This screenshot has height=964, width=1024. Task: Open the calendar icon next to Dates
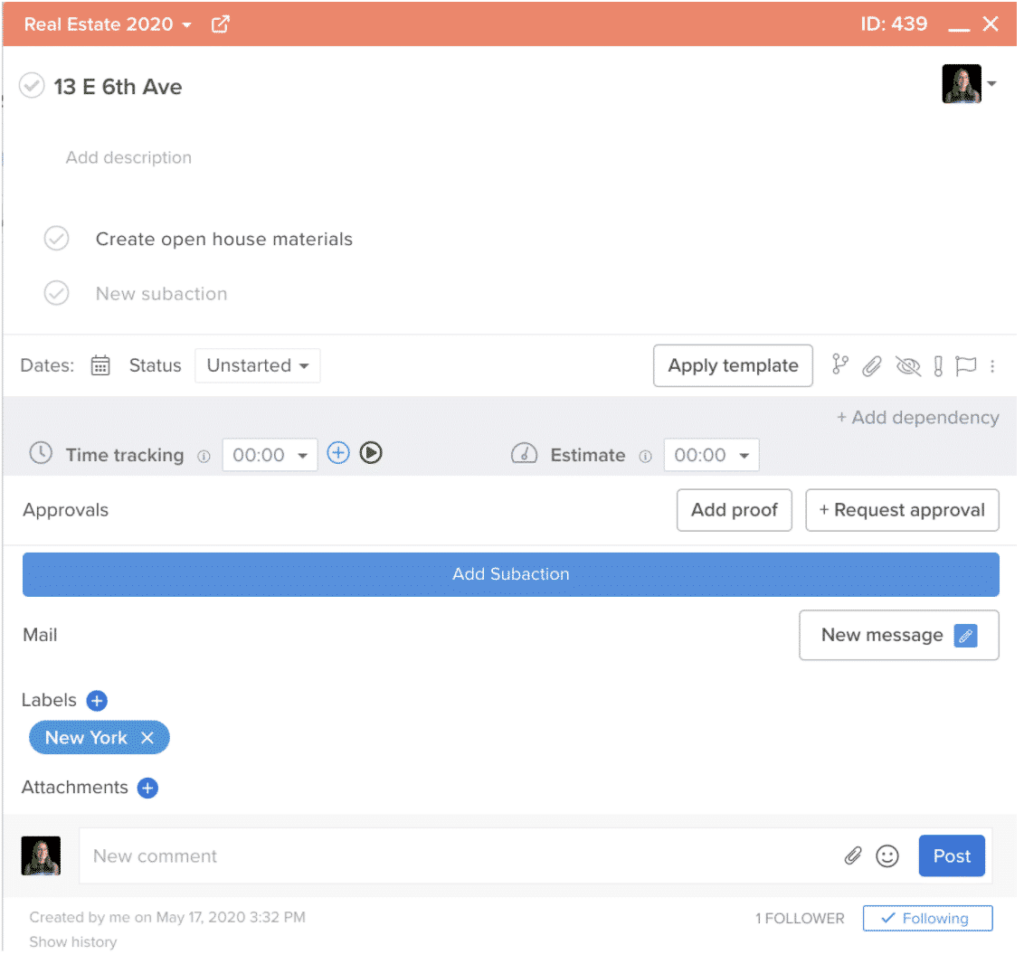click(100, 365)
